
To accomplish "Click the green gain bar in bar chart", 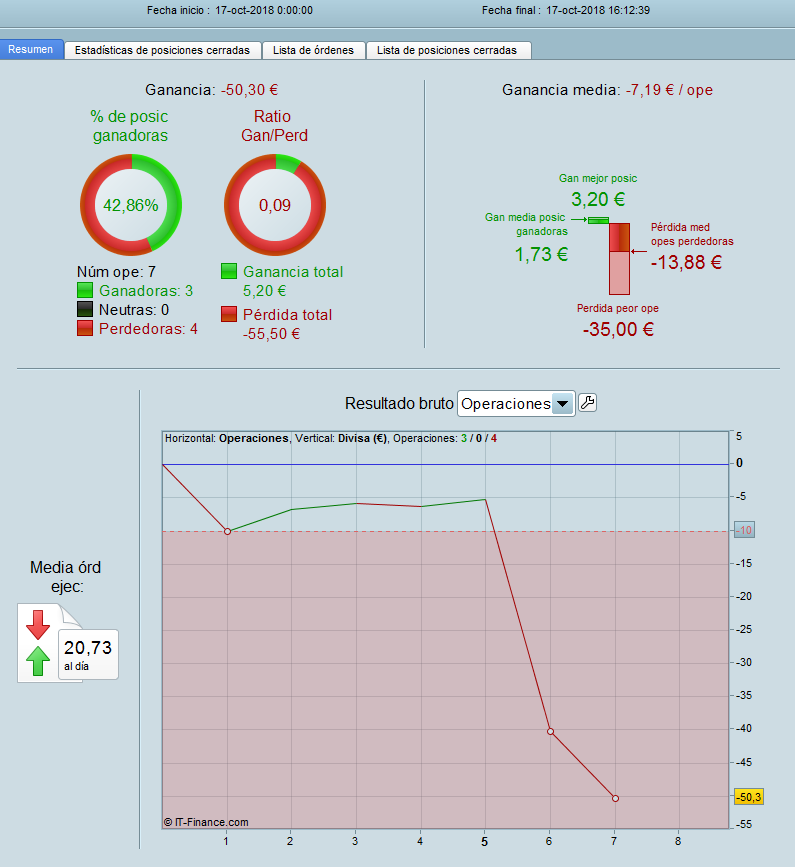I will 598,221.
